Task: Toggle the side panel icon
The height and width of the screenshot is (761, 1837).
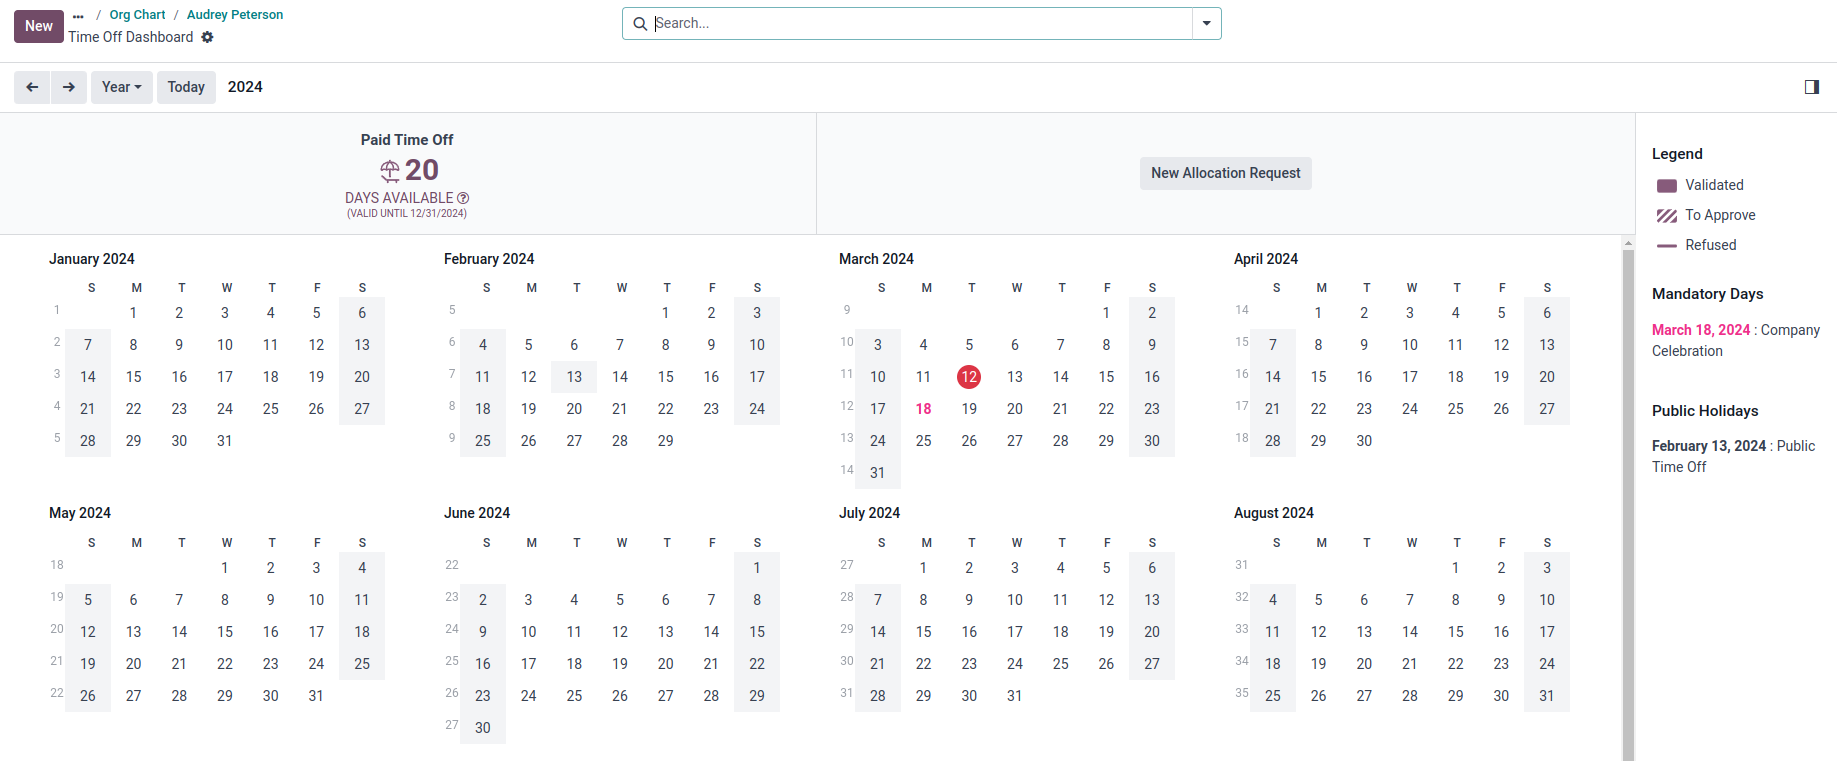Action: [1811, 87]
